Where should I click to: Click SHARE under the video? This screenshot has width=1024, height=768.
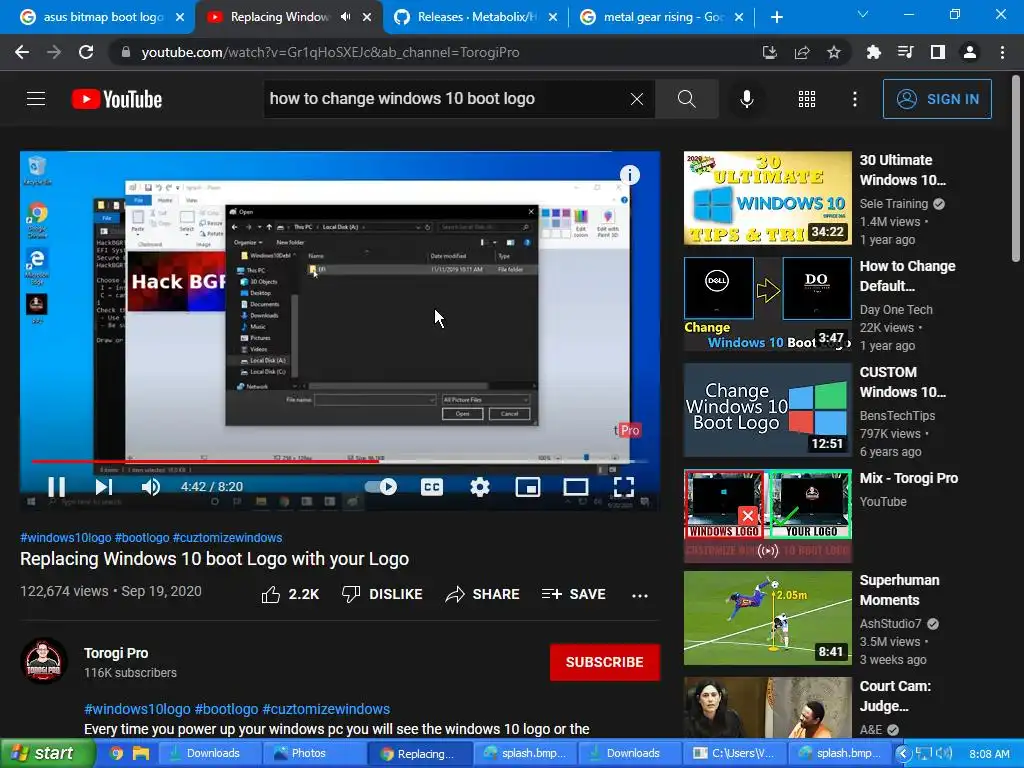click(x=482, y=594)
